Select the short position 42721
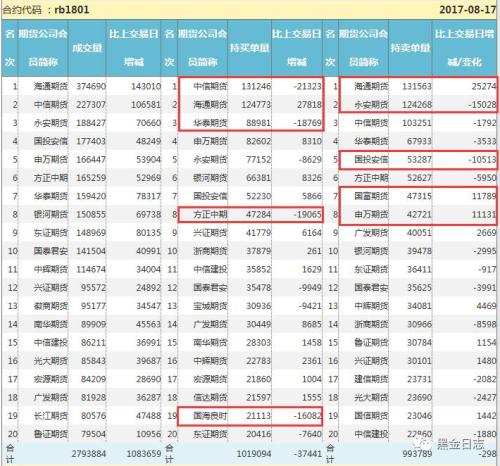Viewport: 500px width, 466px height. point(419,214)
